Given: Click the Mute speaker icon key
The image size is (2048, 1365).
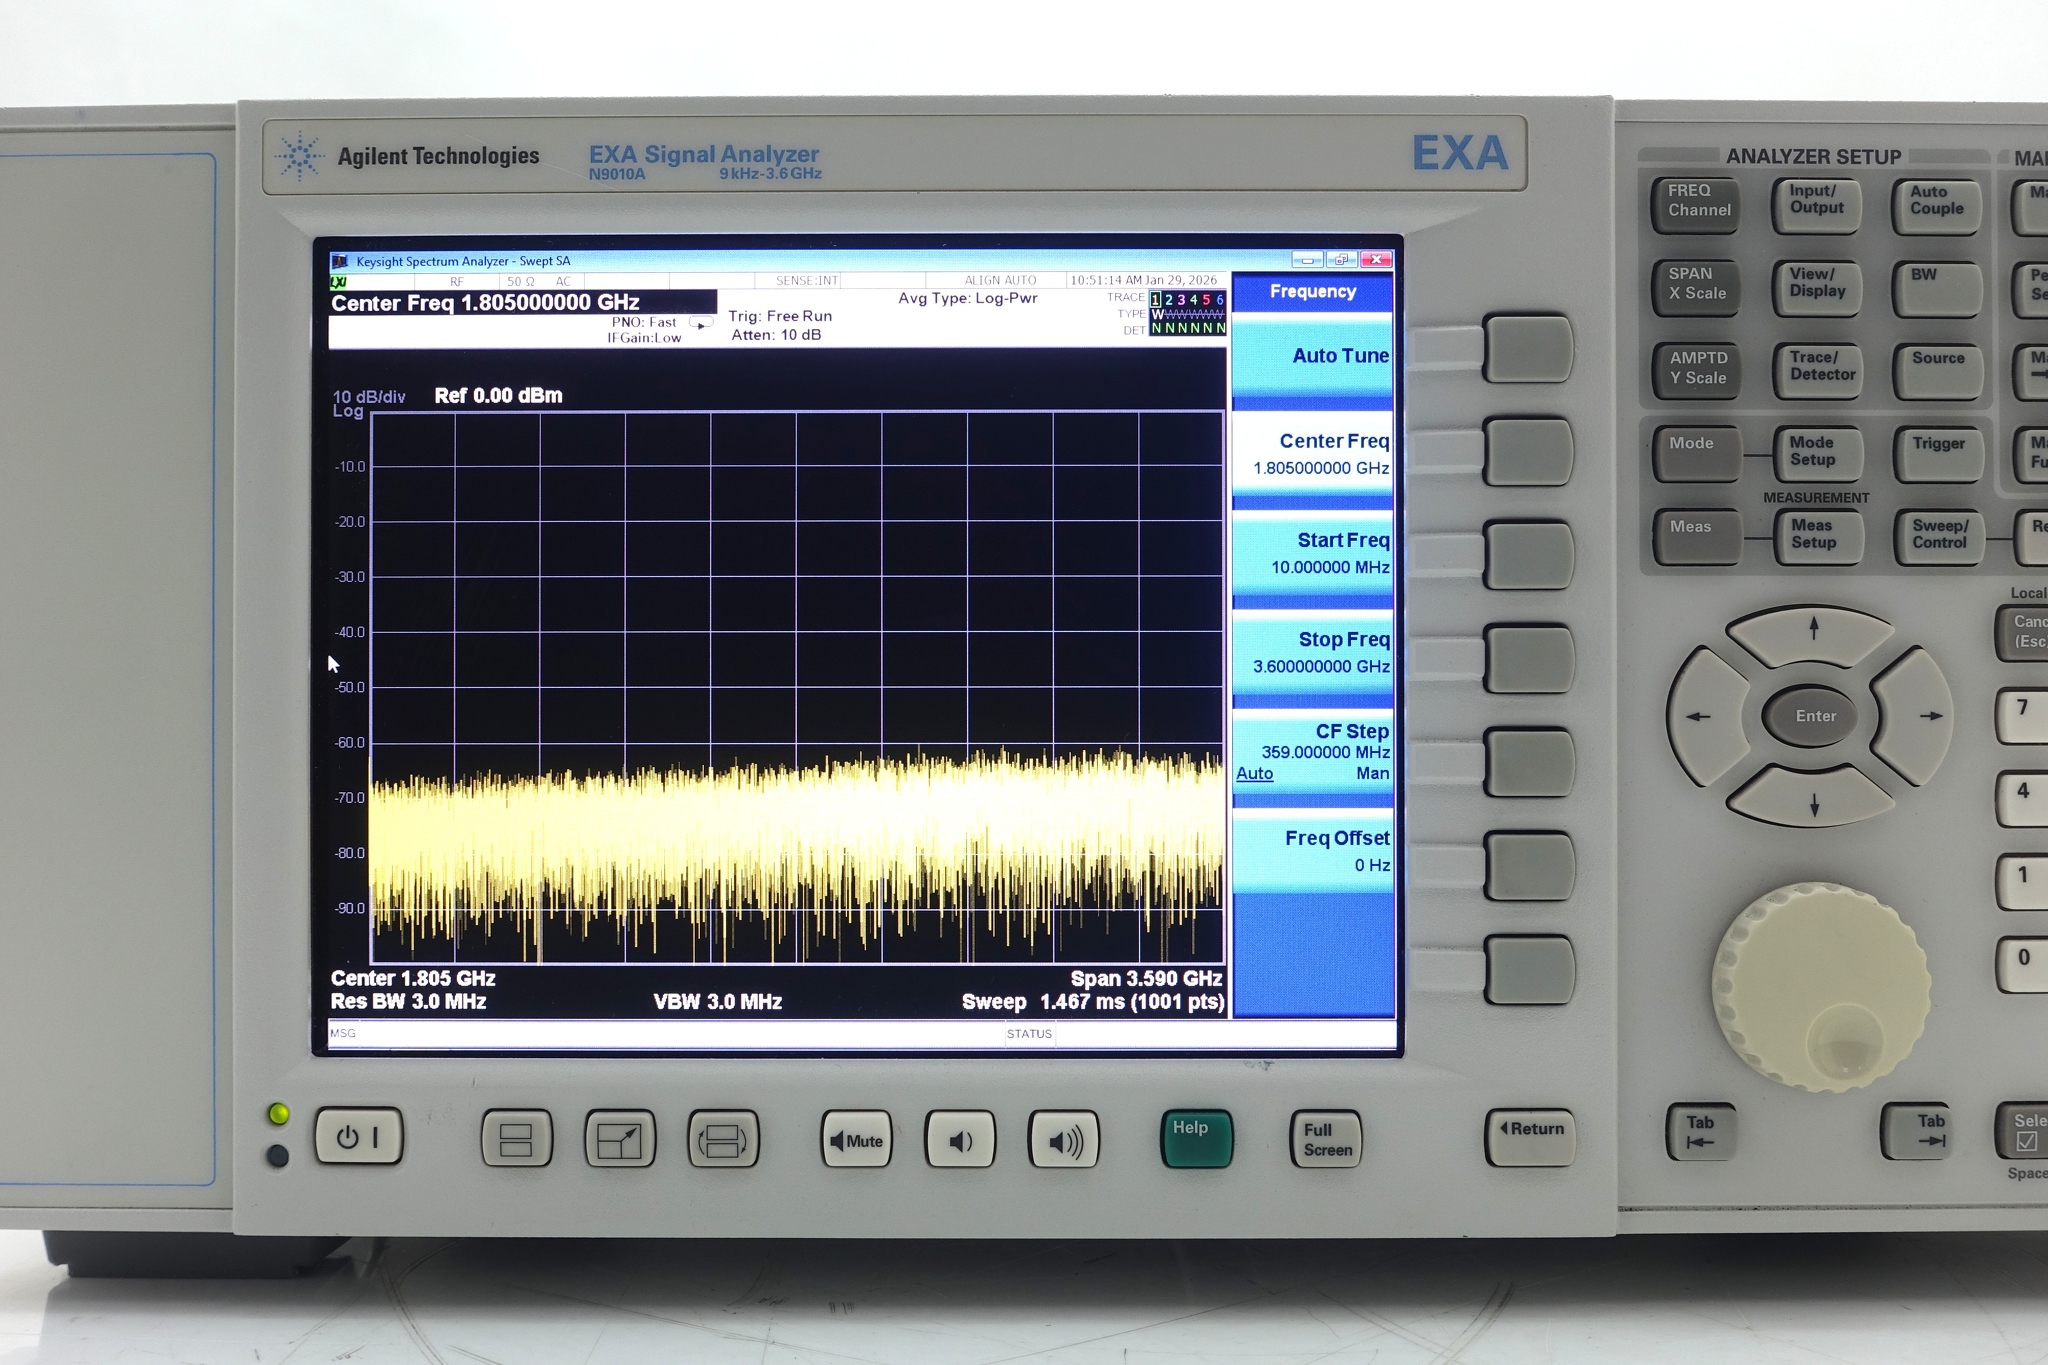Looking at the screenshot, I should click(x=856, y=1139).
